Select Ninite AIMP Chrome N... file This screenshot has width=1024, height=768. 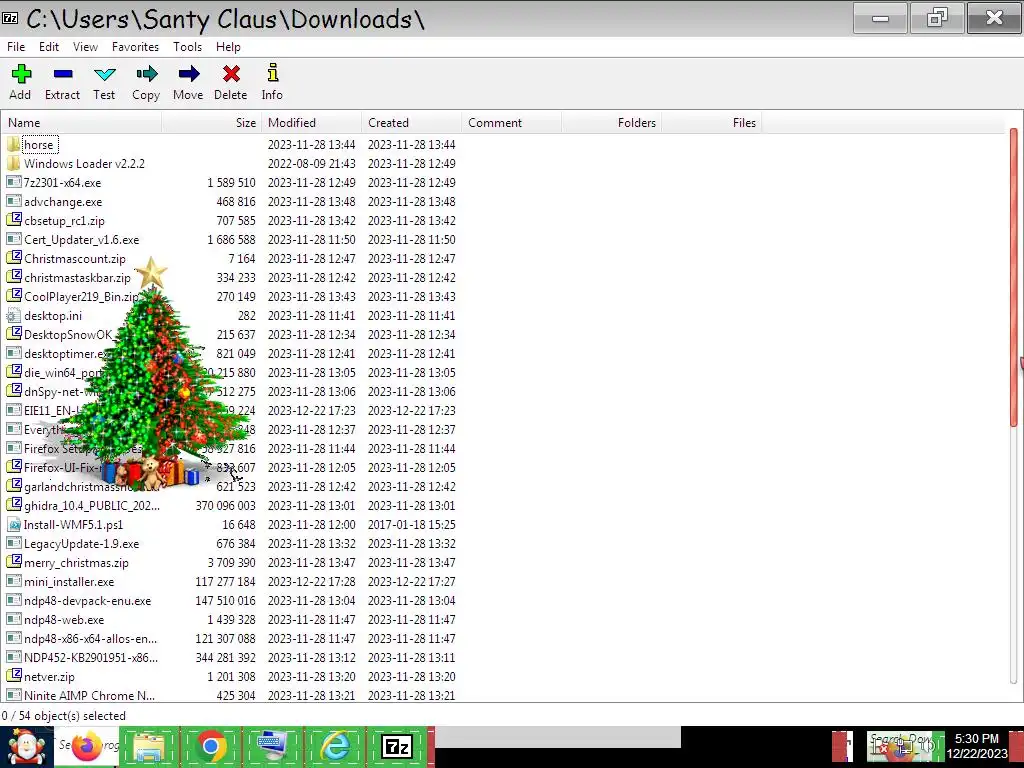(x=89, y=696)
